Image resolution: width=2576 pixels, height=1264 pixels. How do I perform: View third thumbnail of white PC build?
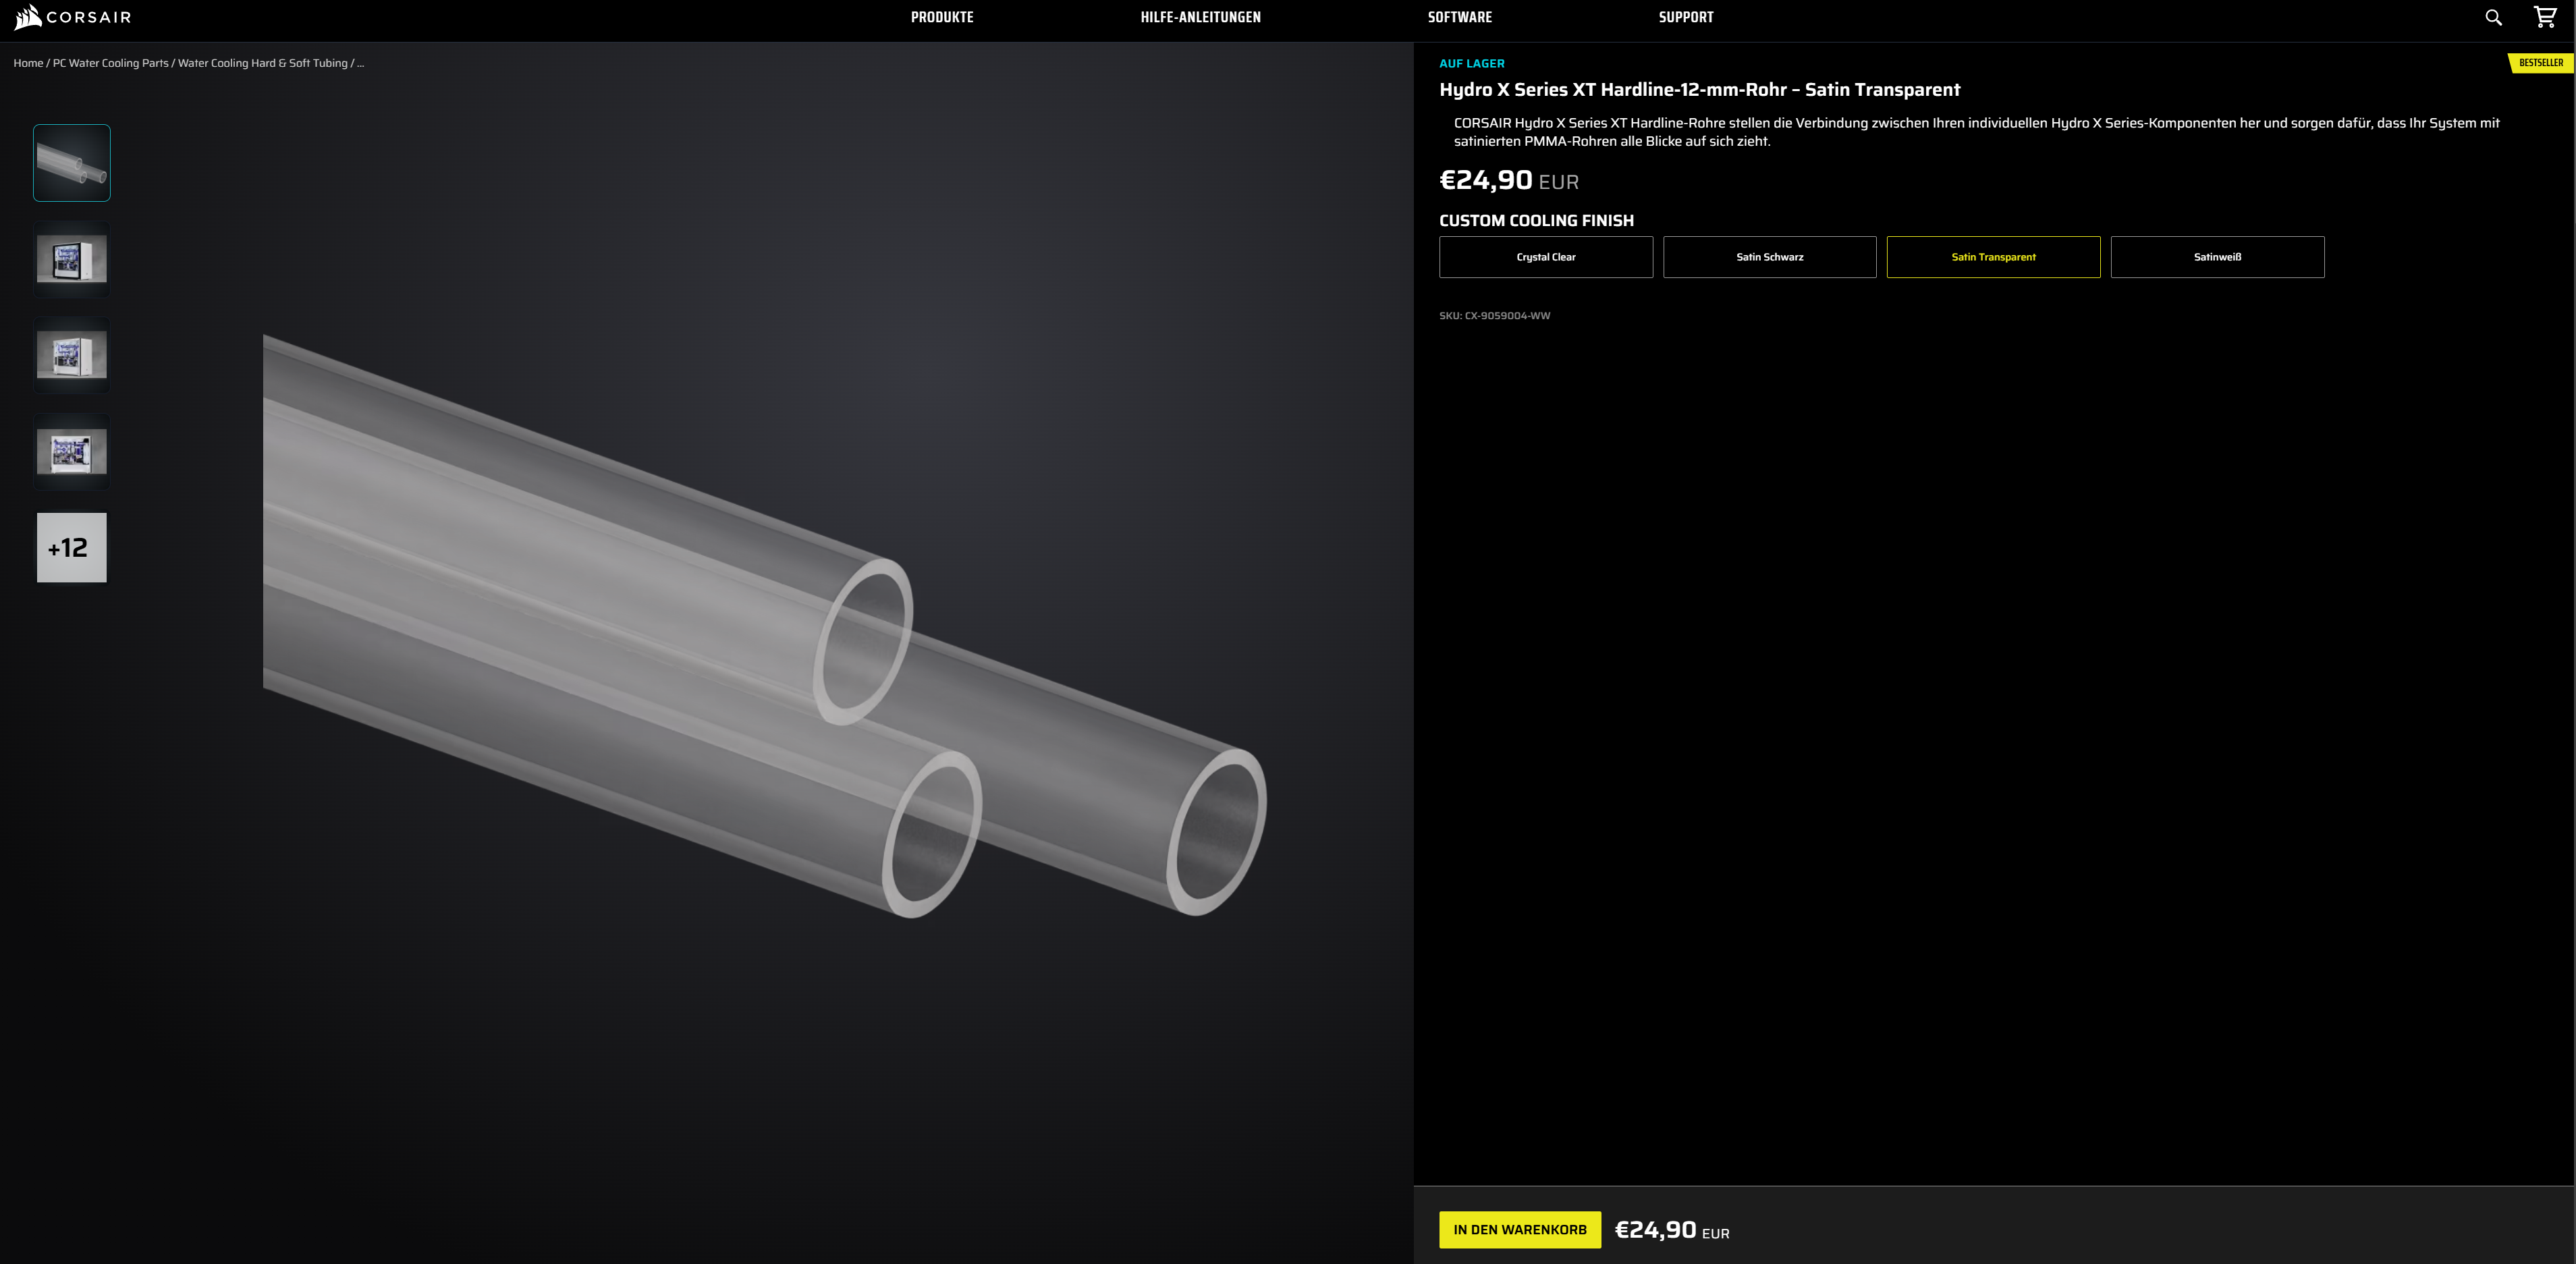[x=72, y=355]
